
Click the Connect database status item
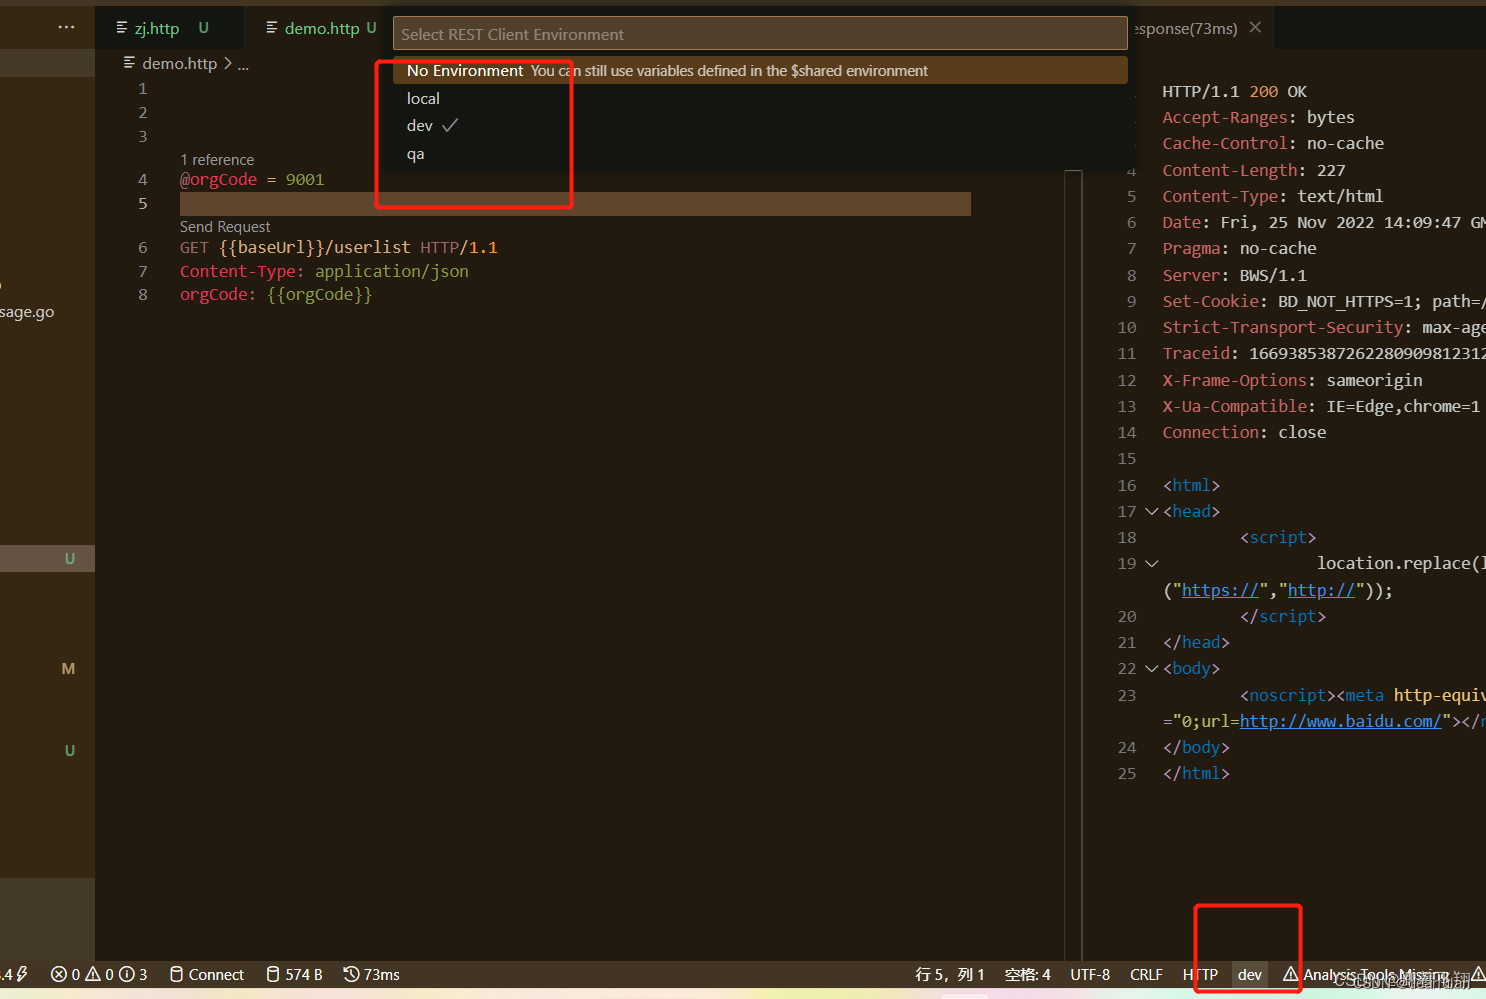(206, 974)
